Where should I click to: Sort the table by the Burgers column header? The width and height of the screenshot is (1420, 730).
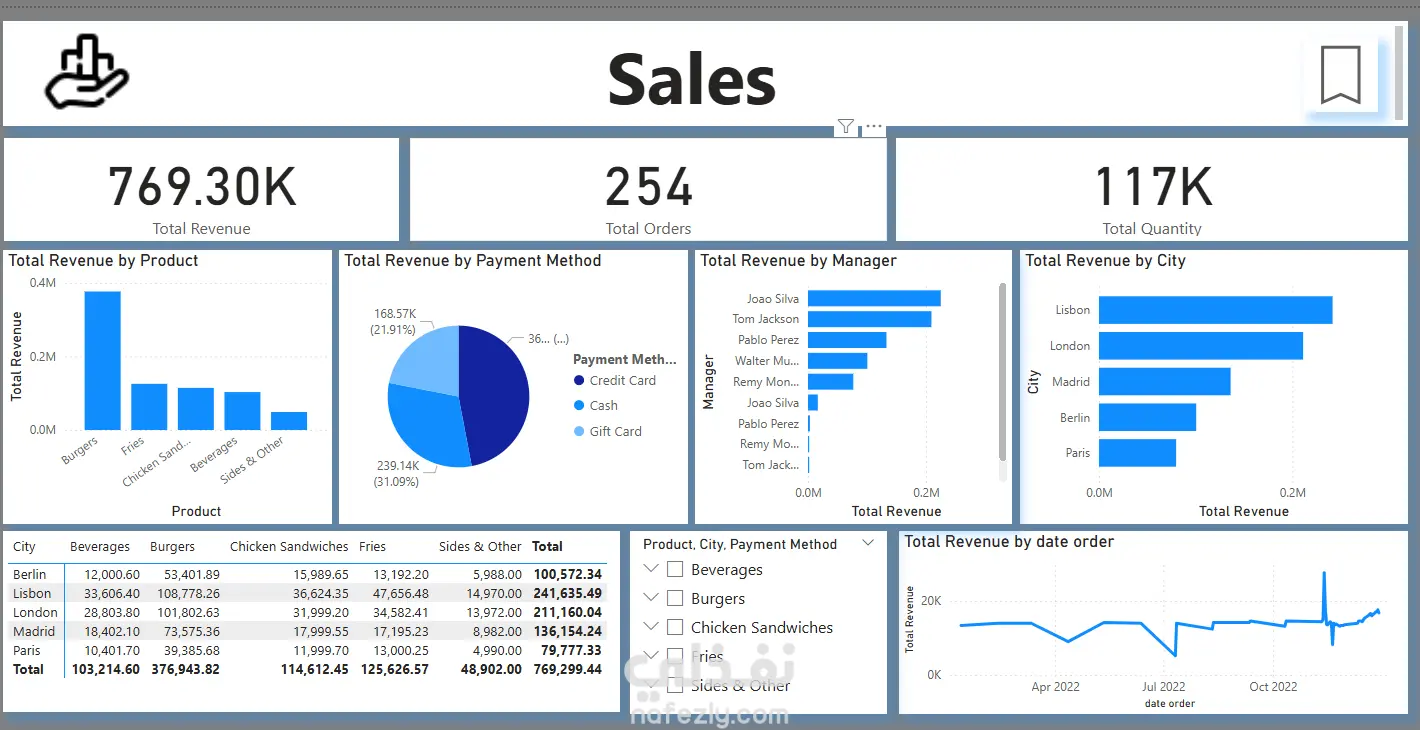tap(172, 547)
